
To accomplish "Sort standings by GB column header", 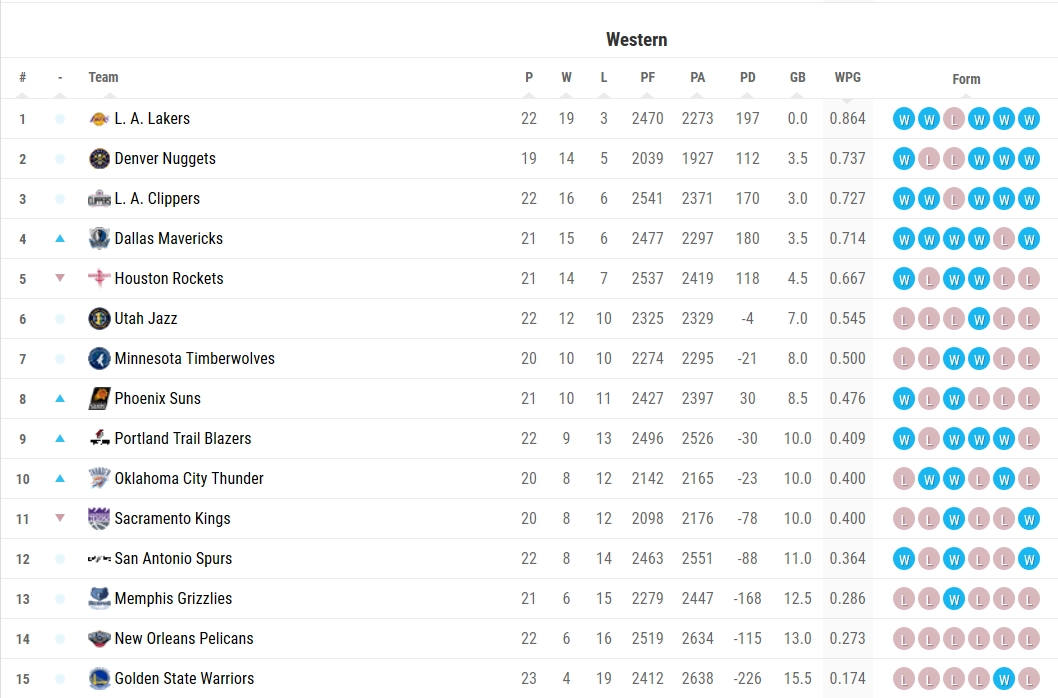I will pyautogui.click(x=798, y=78).
